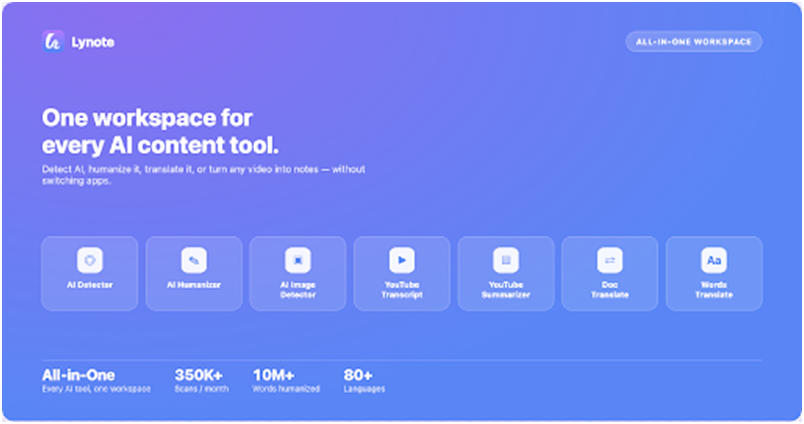Click the ALL-IN-ONE WORKSPACE badge
Screen dimensions: 804x424
coord(694,42)
